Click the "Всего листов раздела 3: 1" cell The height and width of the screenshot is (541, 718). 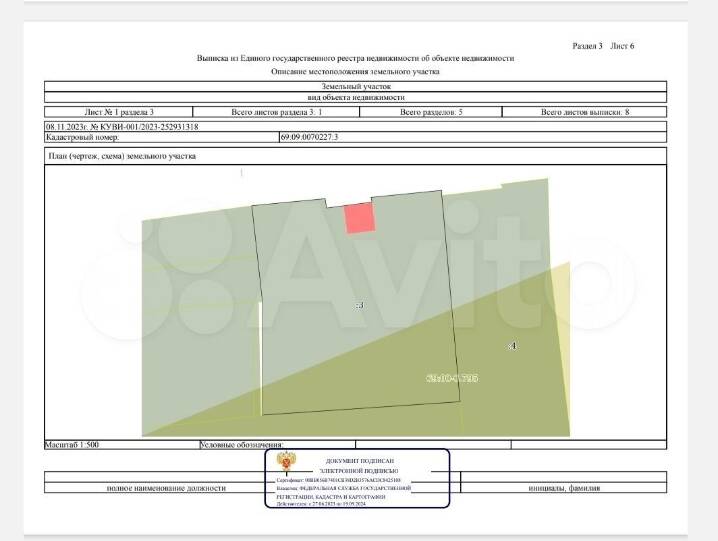point(271,112)
